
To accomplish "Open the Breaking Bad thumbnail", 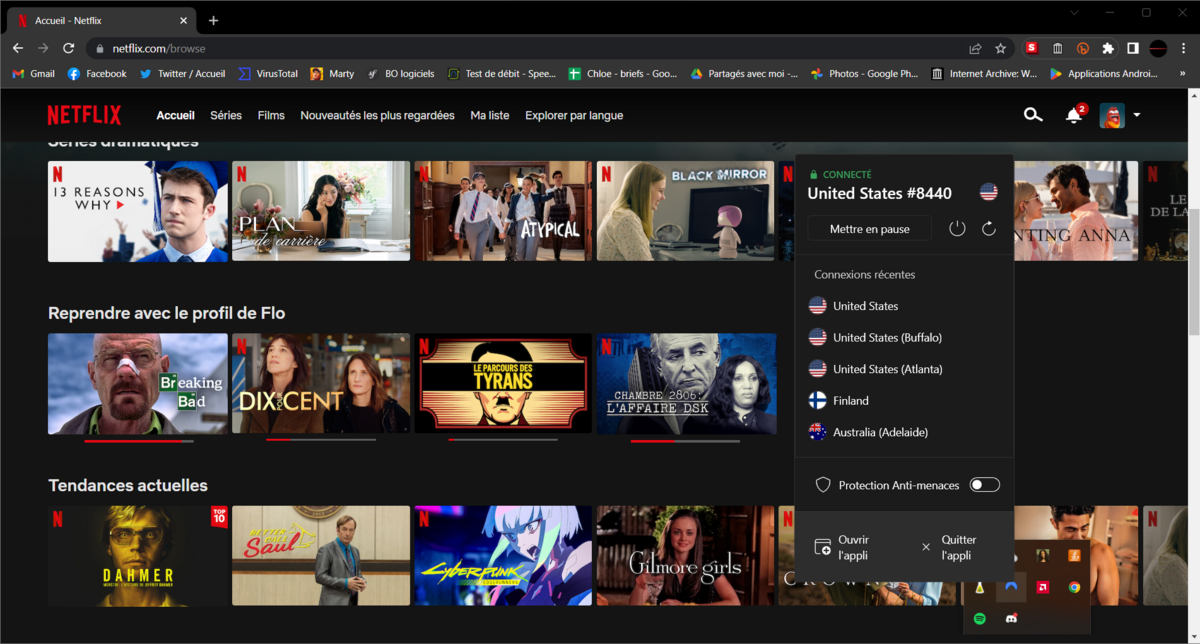I will point(137,383).
